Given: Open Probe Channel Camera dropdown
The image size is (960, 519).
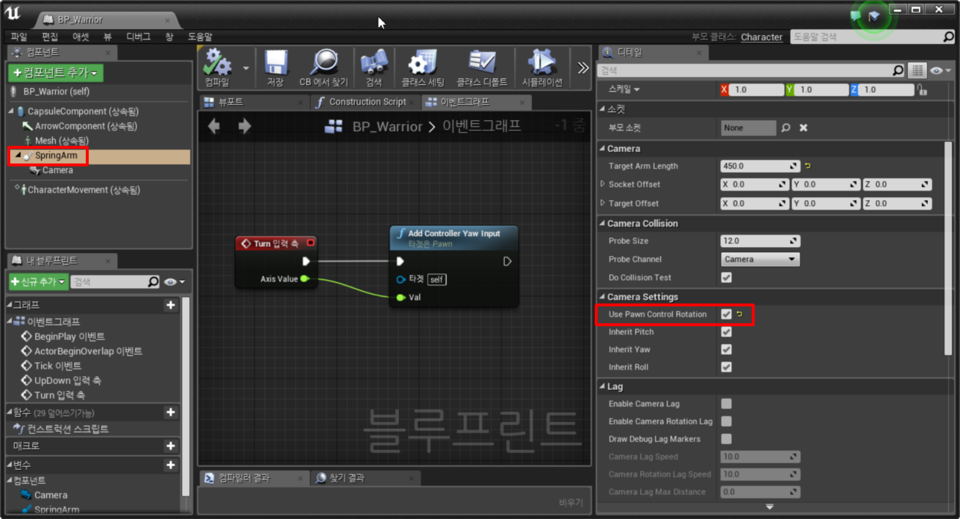Looking at the screenshot, I should point(760,259).
